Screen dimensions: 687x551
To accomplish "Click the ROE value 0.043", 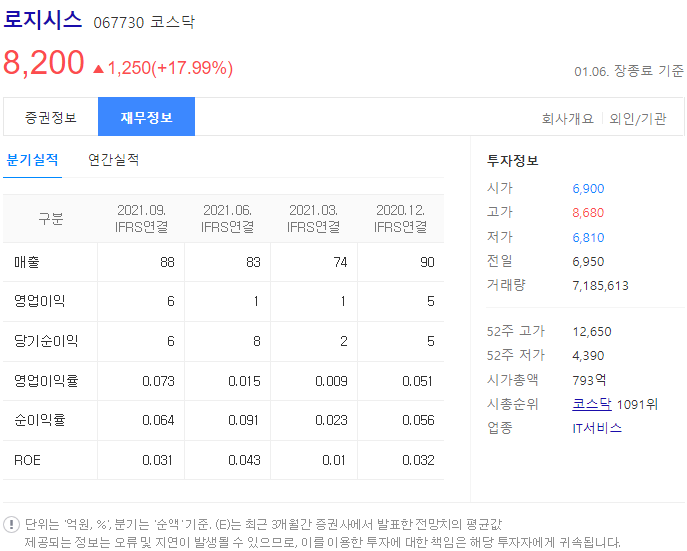I will 244,460.
